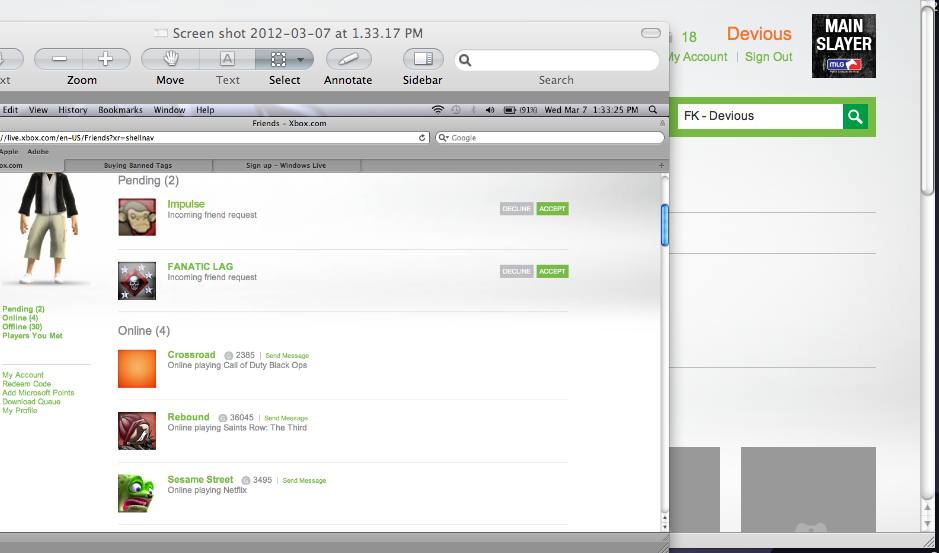Open the Window menu
939x553 pixels.
169,110
